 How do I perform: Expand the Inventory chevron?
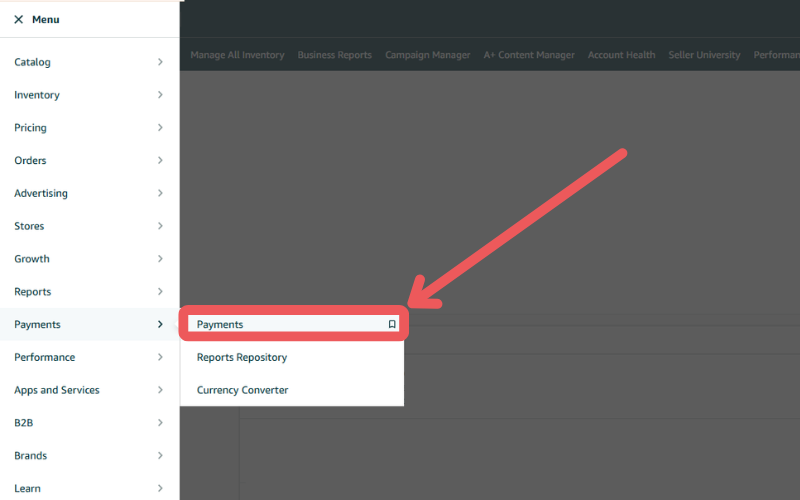[160, 95]
